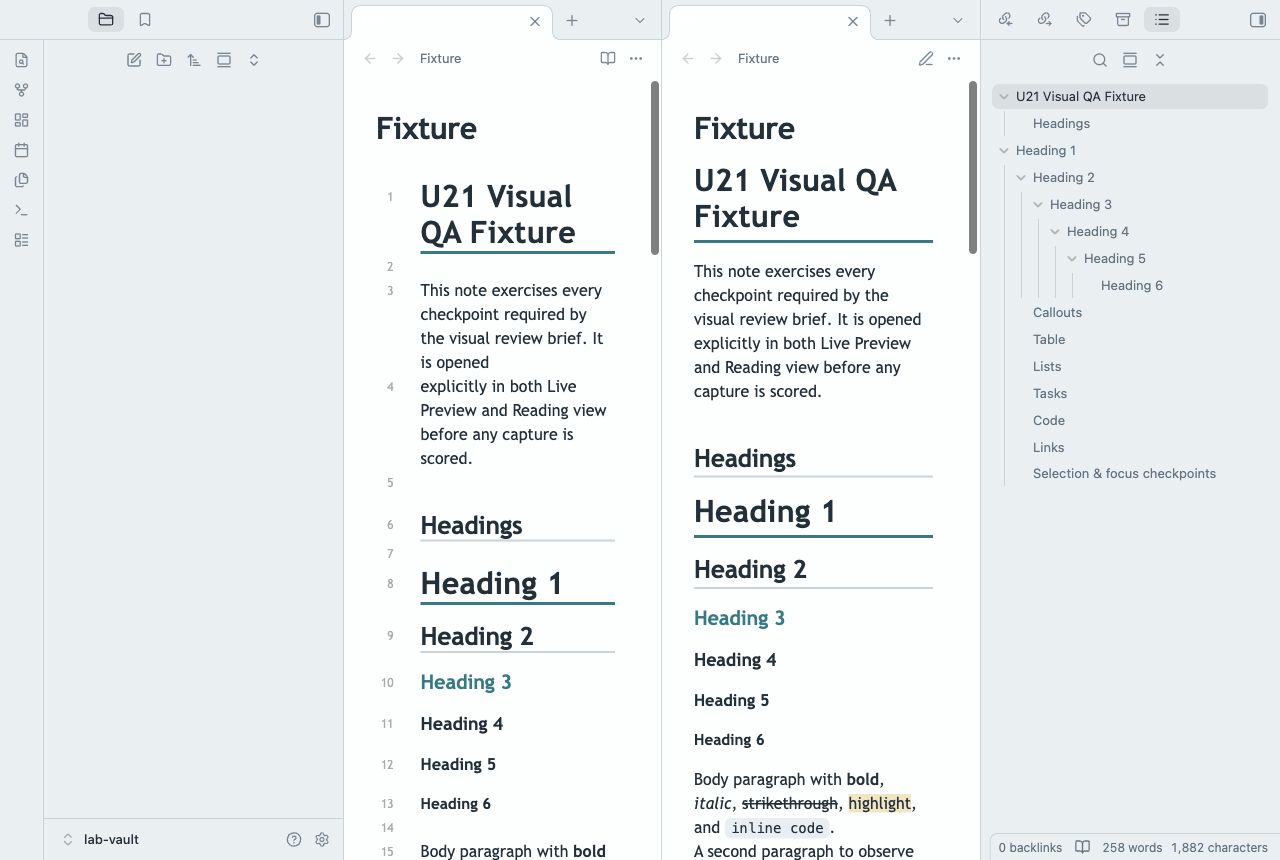This screenshot has height=860, width=1280.
Task: Click the right pane vertical scrollbar
Action: (973, 168)
